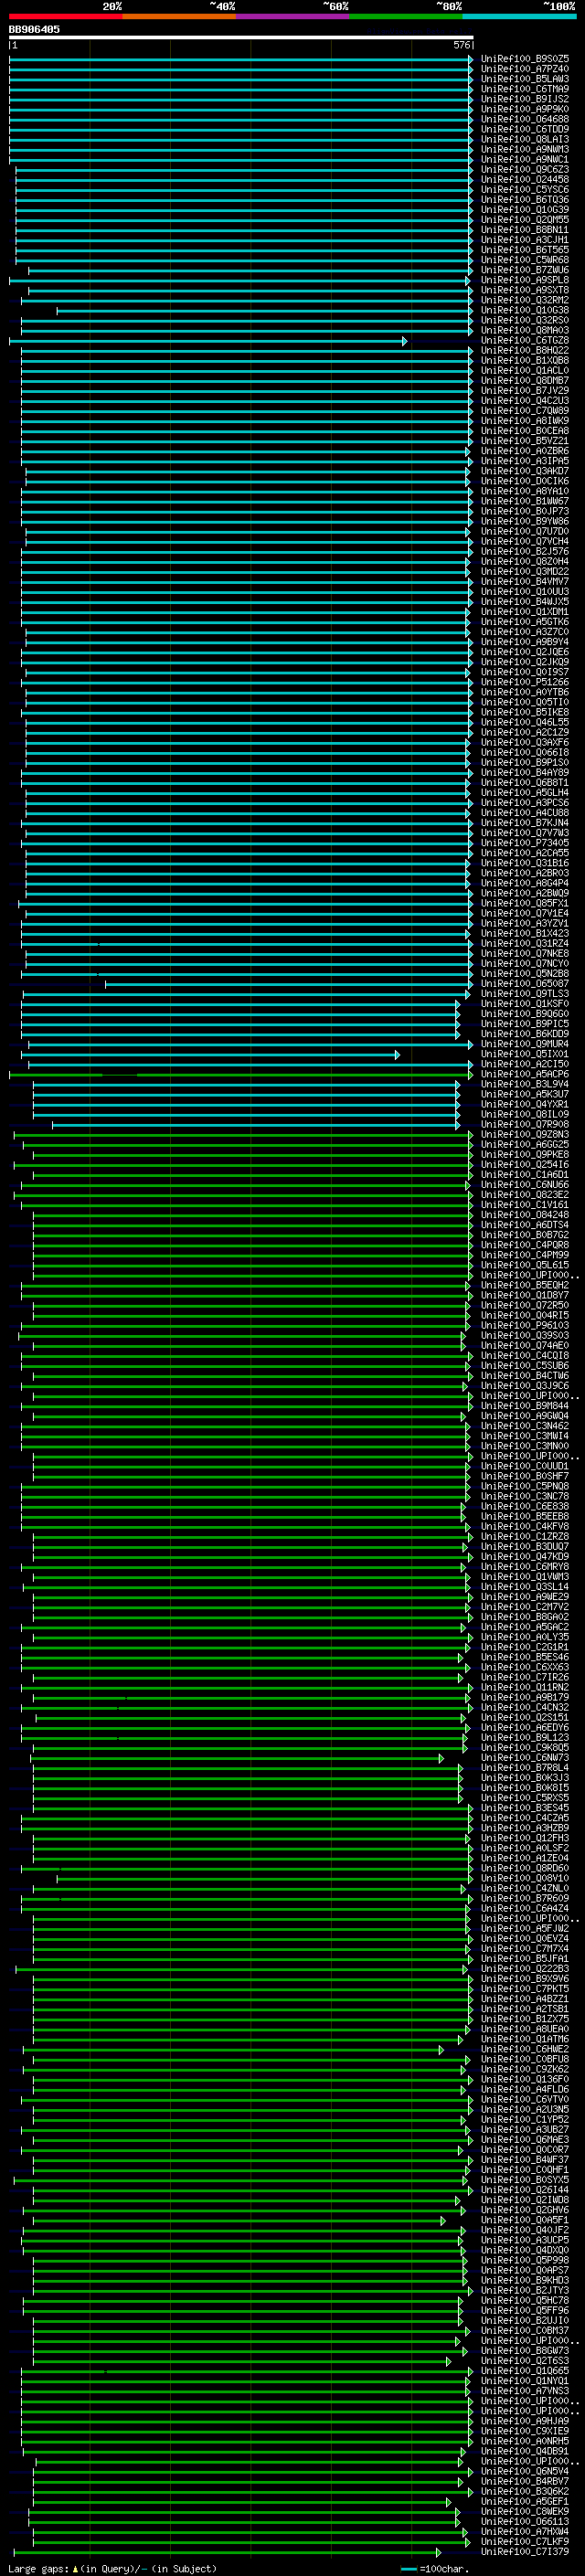Click the cyan ~100% identity legend segment
This screenshot has height=2576, width=585.
519,16
